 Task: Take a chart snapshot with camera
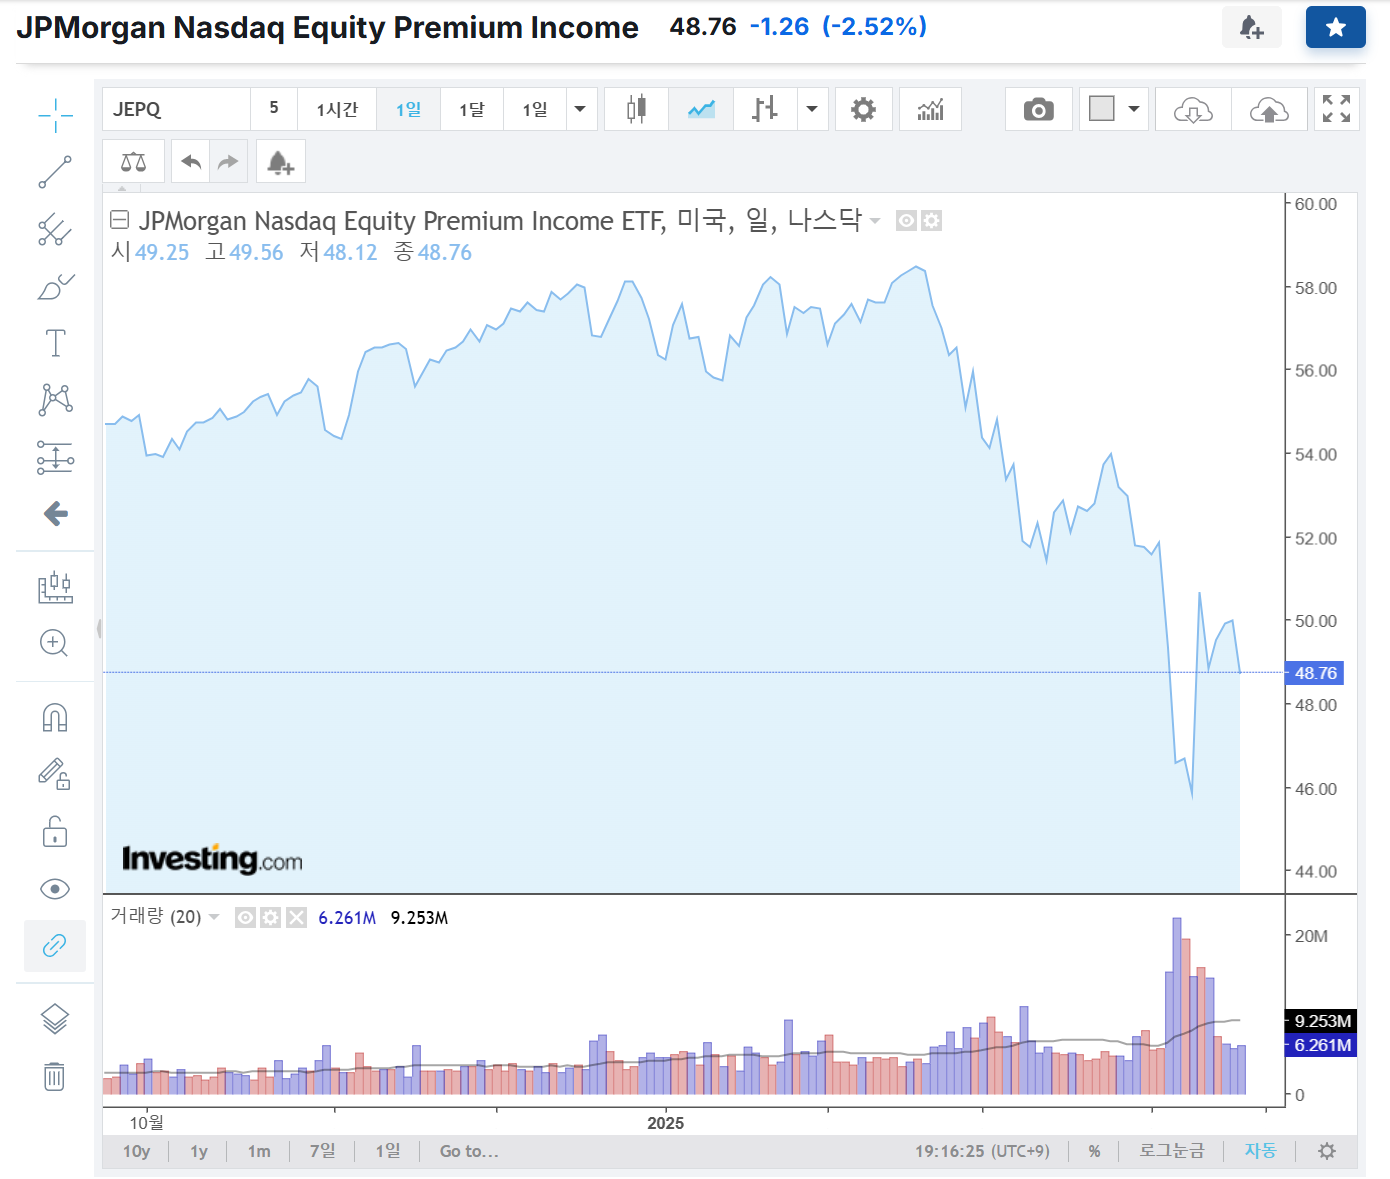click(1039, 109)
